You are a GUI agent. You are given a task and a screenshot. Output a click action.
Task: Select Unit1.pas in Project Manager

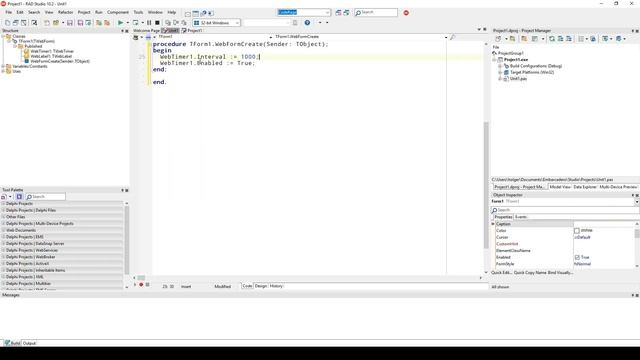tap(518, 79)
